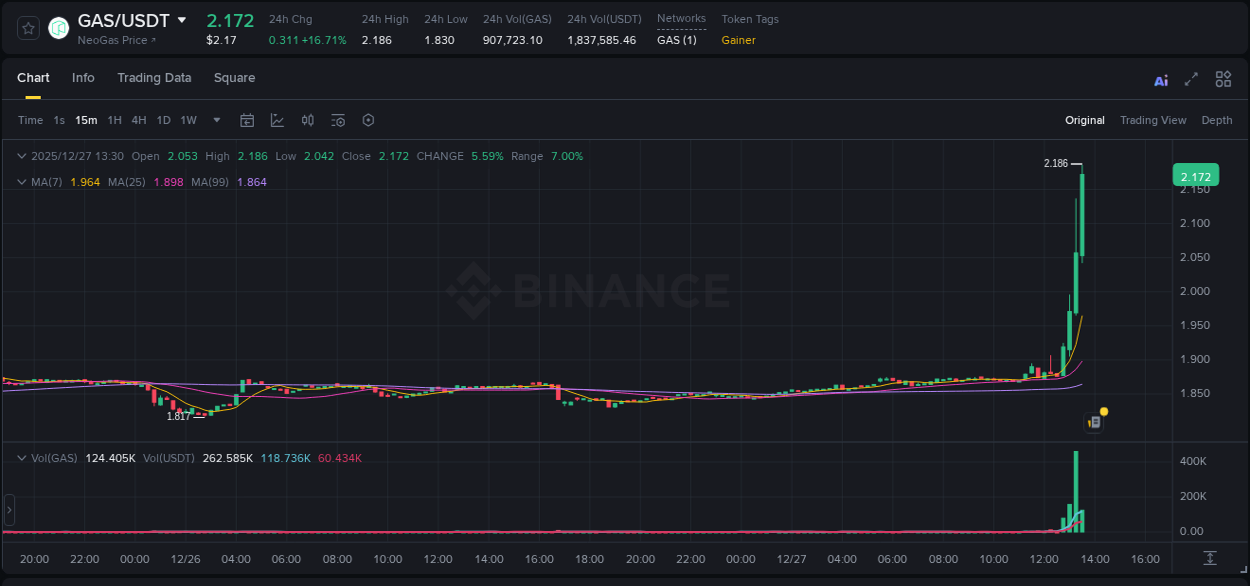Click the favorite star icon for GAS/USDT
This screenshot has width=1250, height=586.
click(x=27, y=28)
